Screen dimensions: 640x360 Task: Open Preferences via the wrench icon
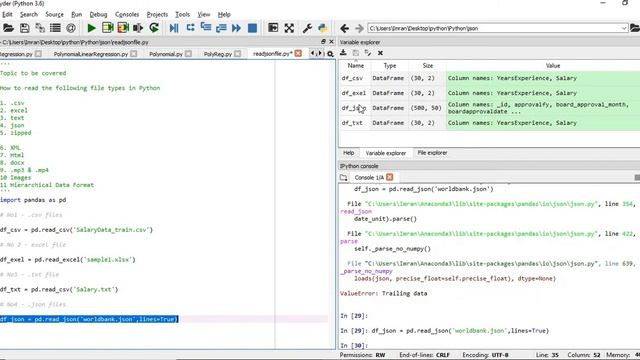307,28
